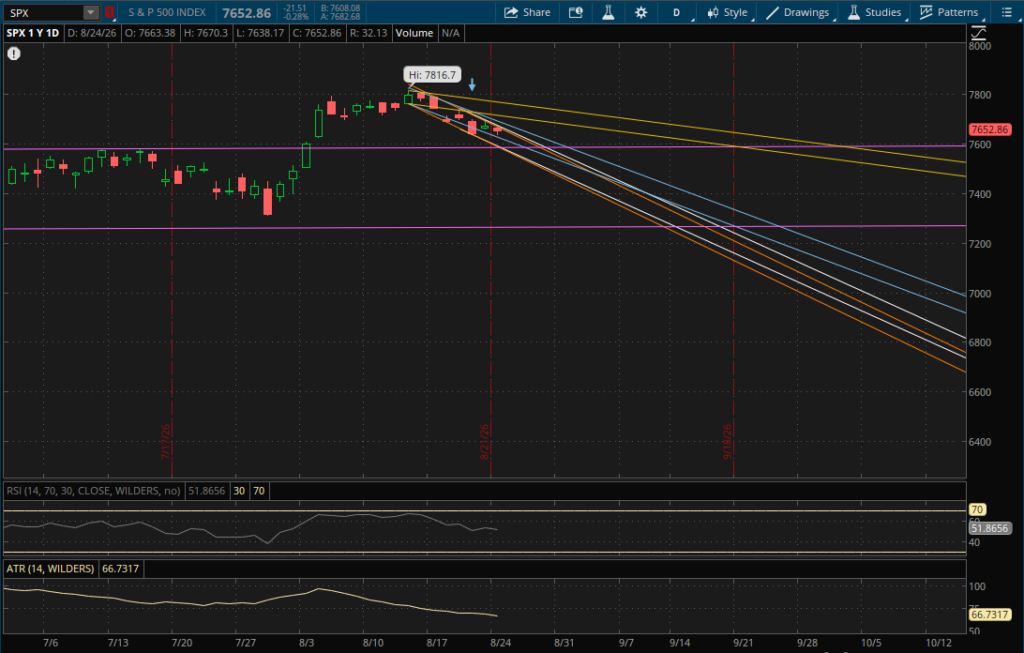Toggle the RSI 70 overbought level box

point(259,491)
